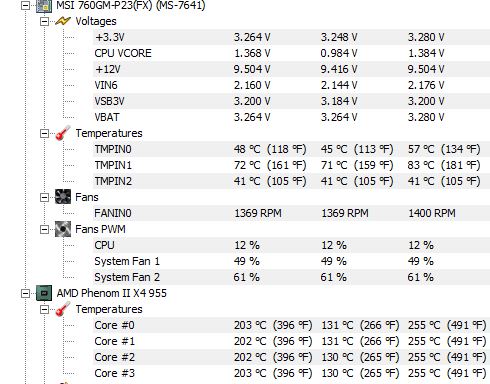Click the Voltages lightning bolt icon

click(x=63, y=21)
